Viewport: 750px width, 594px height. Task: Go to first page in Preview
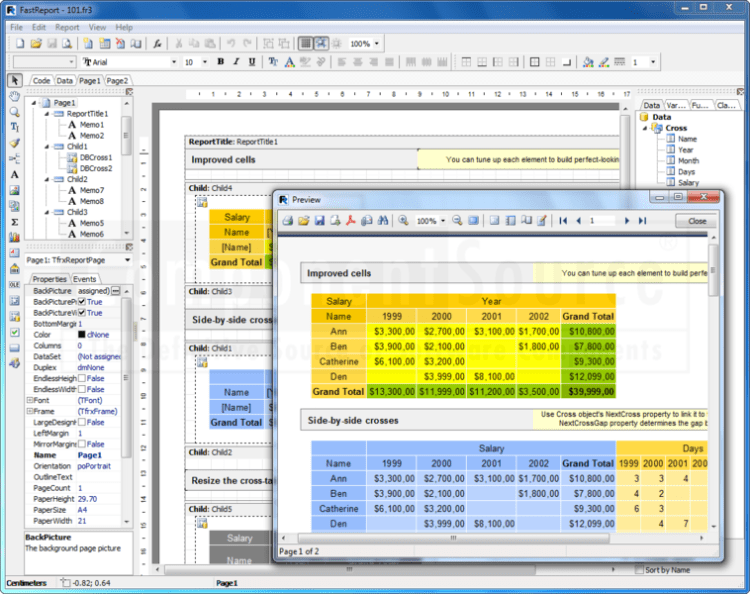[563, 220]
